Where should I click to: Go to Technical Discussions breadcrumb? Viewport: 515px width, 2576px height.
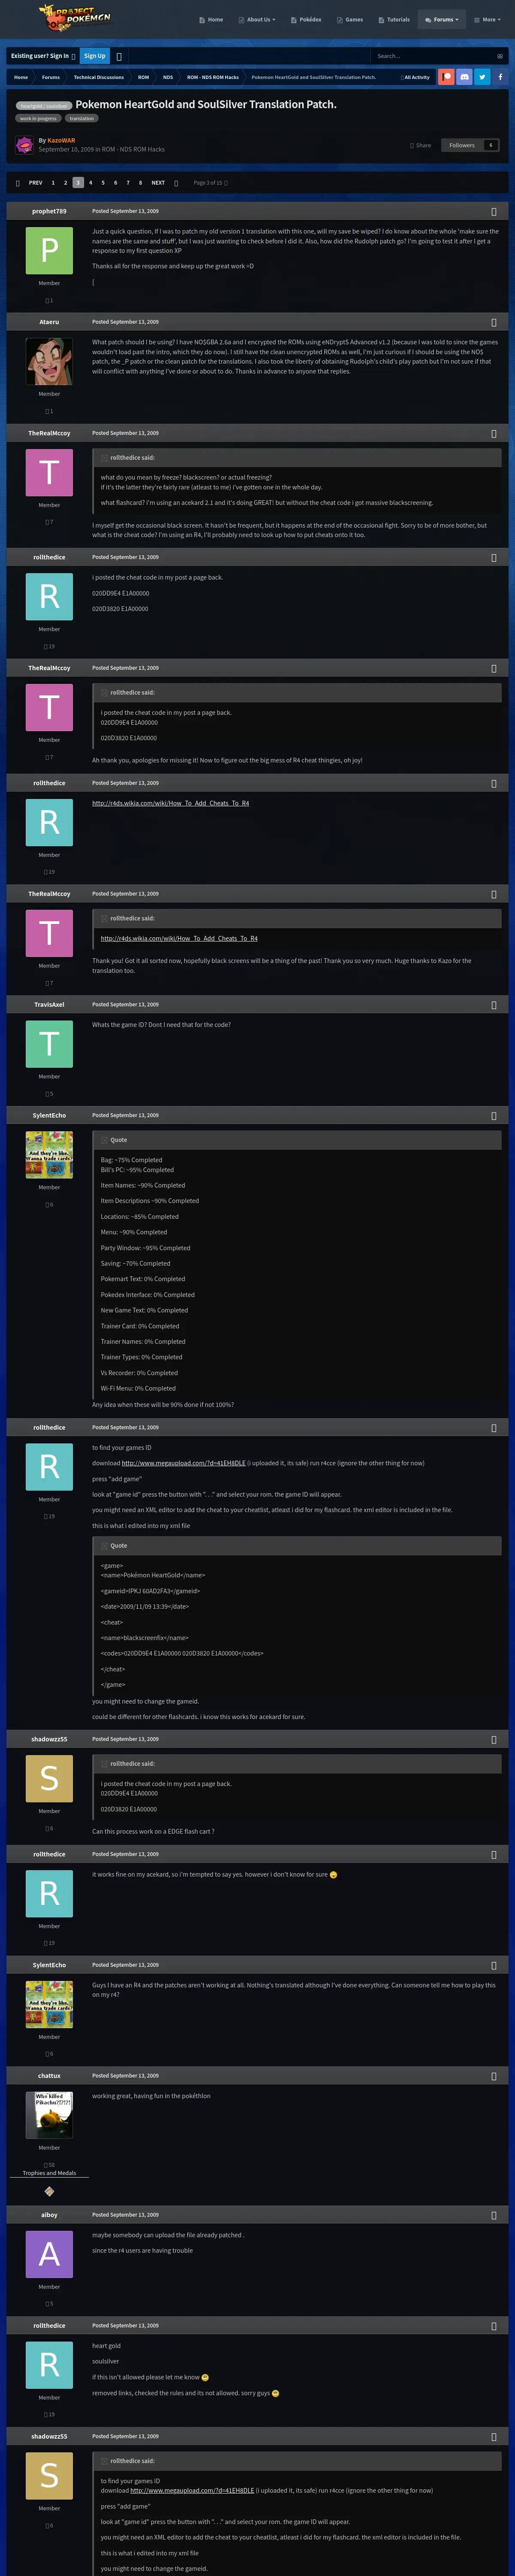[x=99, y=77]
